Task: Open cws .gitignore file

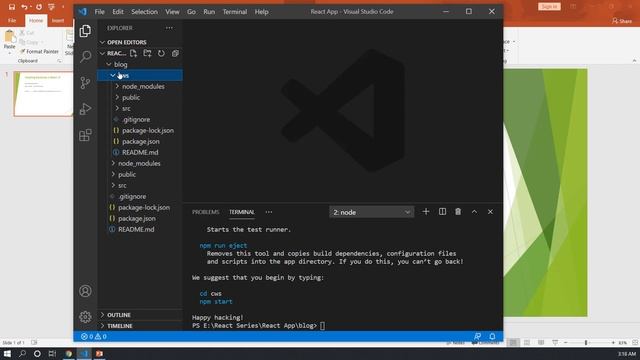Action: [140, 119]
